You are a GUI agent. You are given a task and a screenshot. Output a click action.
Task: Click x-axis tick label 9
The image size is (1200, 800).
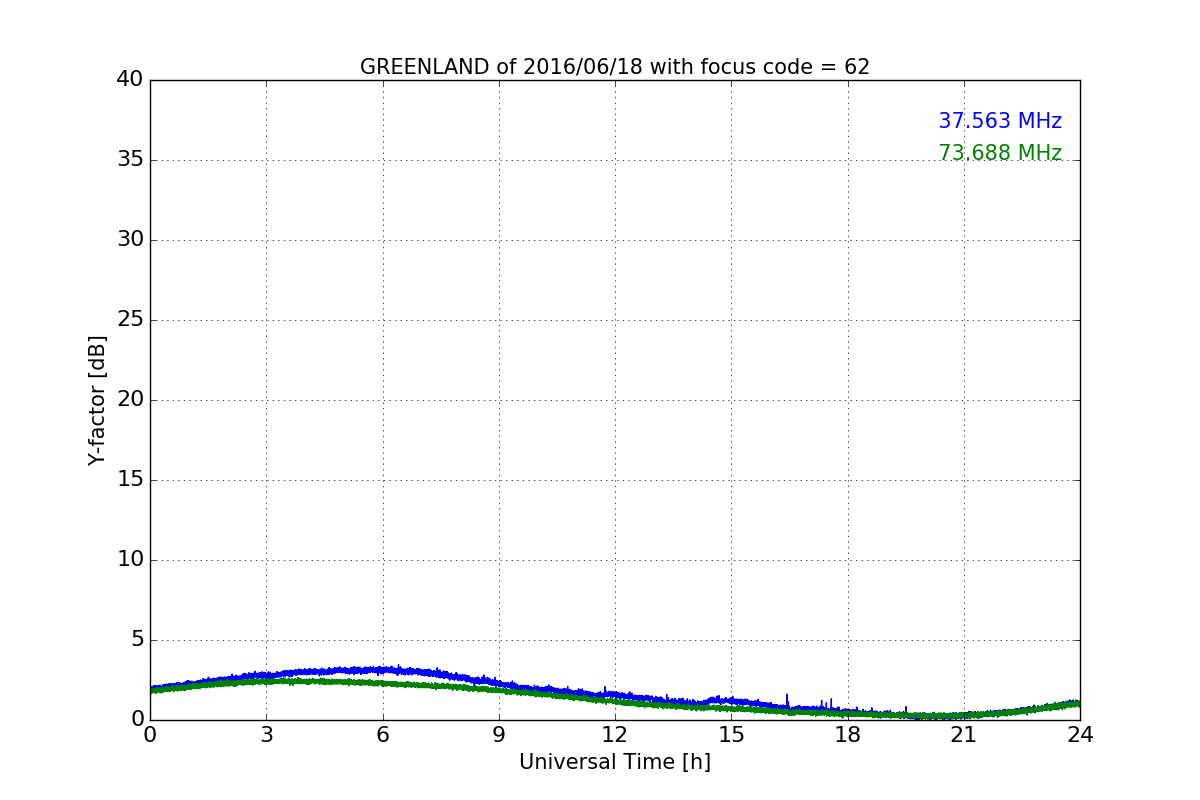(x=499, y=734)
